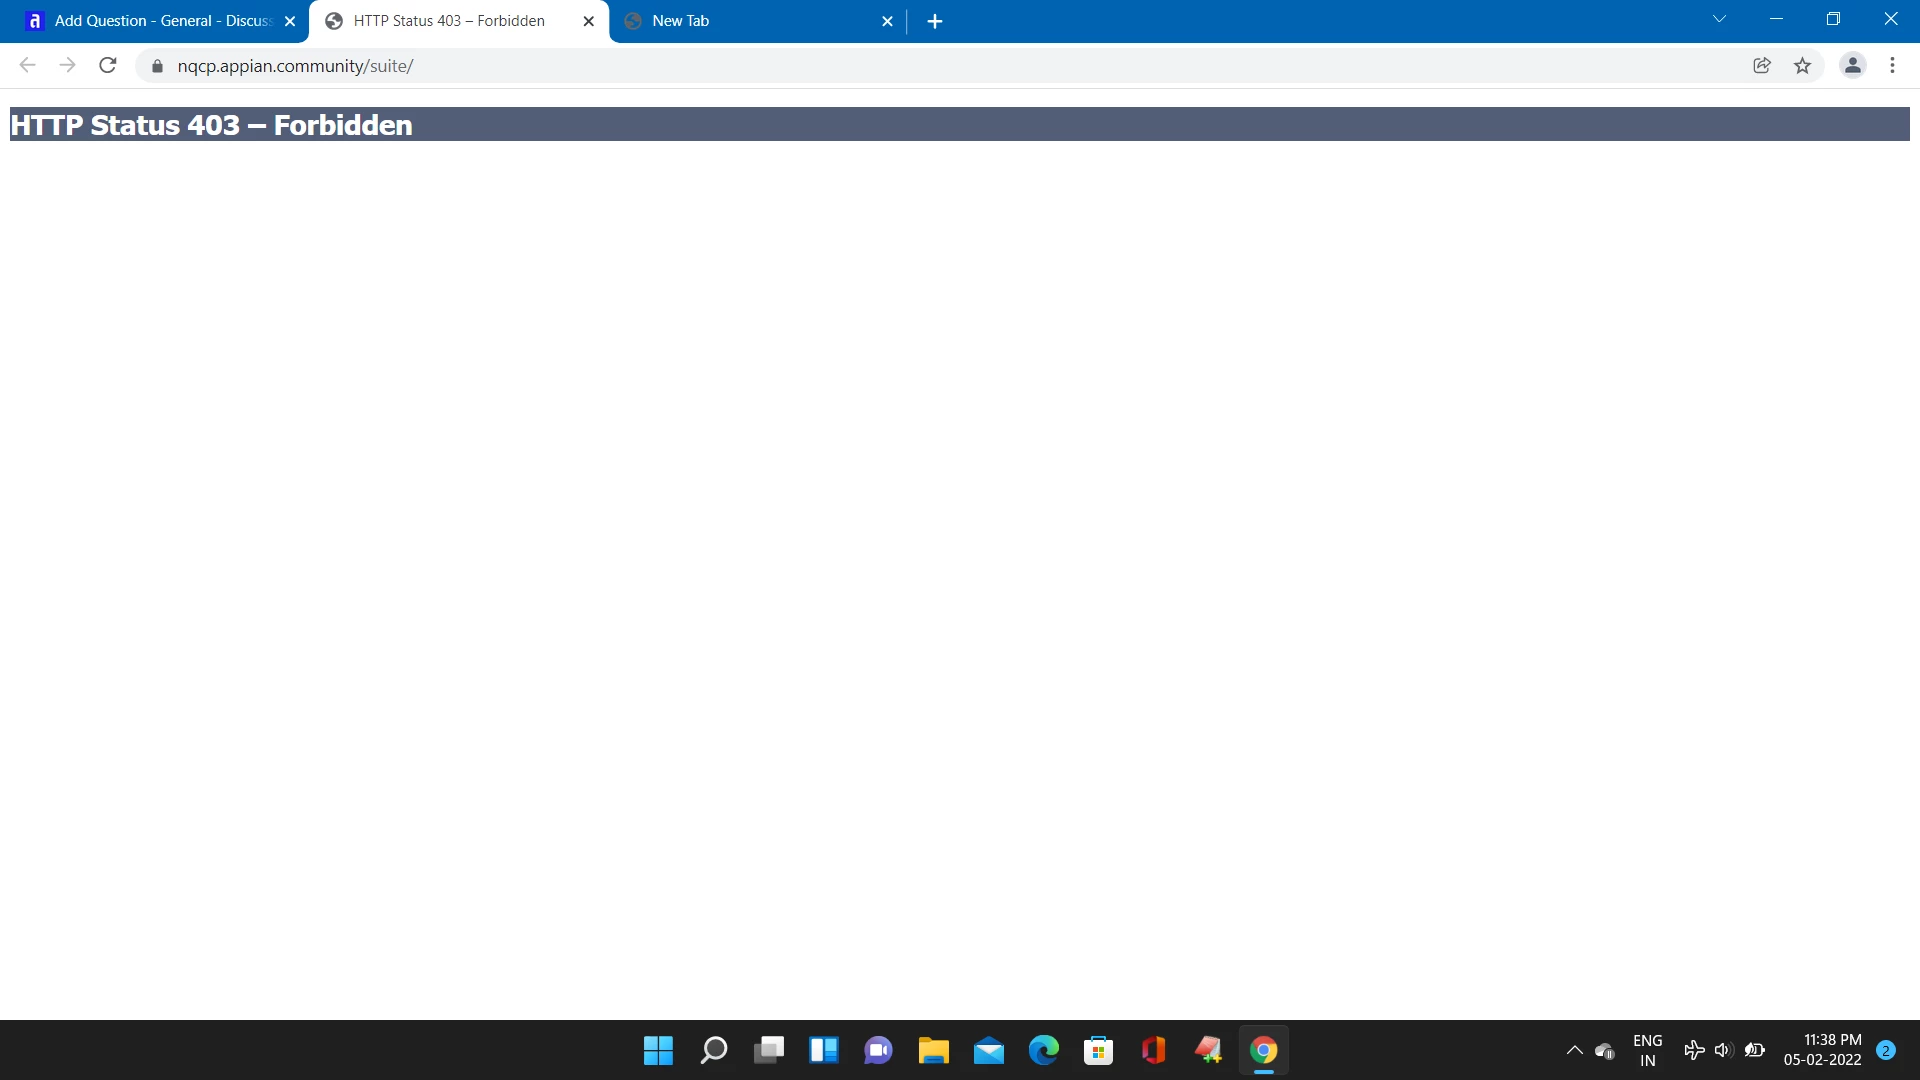Open notification badge showing 2
This screenshot has height=1080, width=1920.
[1886, 1050]
